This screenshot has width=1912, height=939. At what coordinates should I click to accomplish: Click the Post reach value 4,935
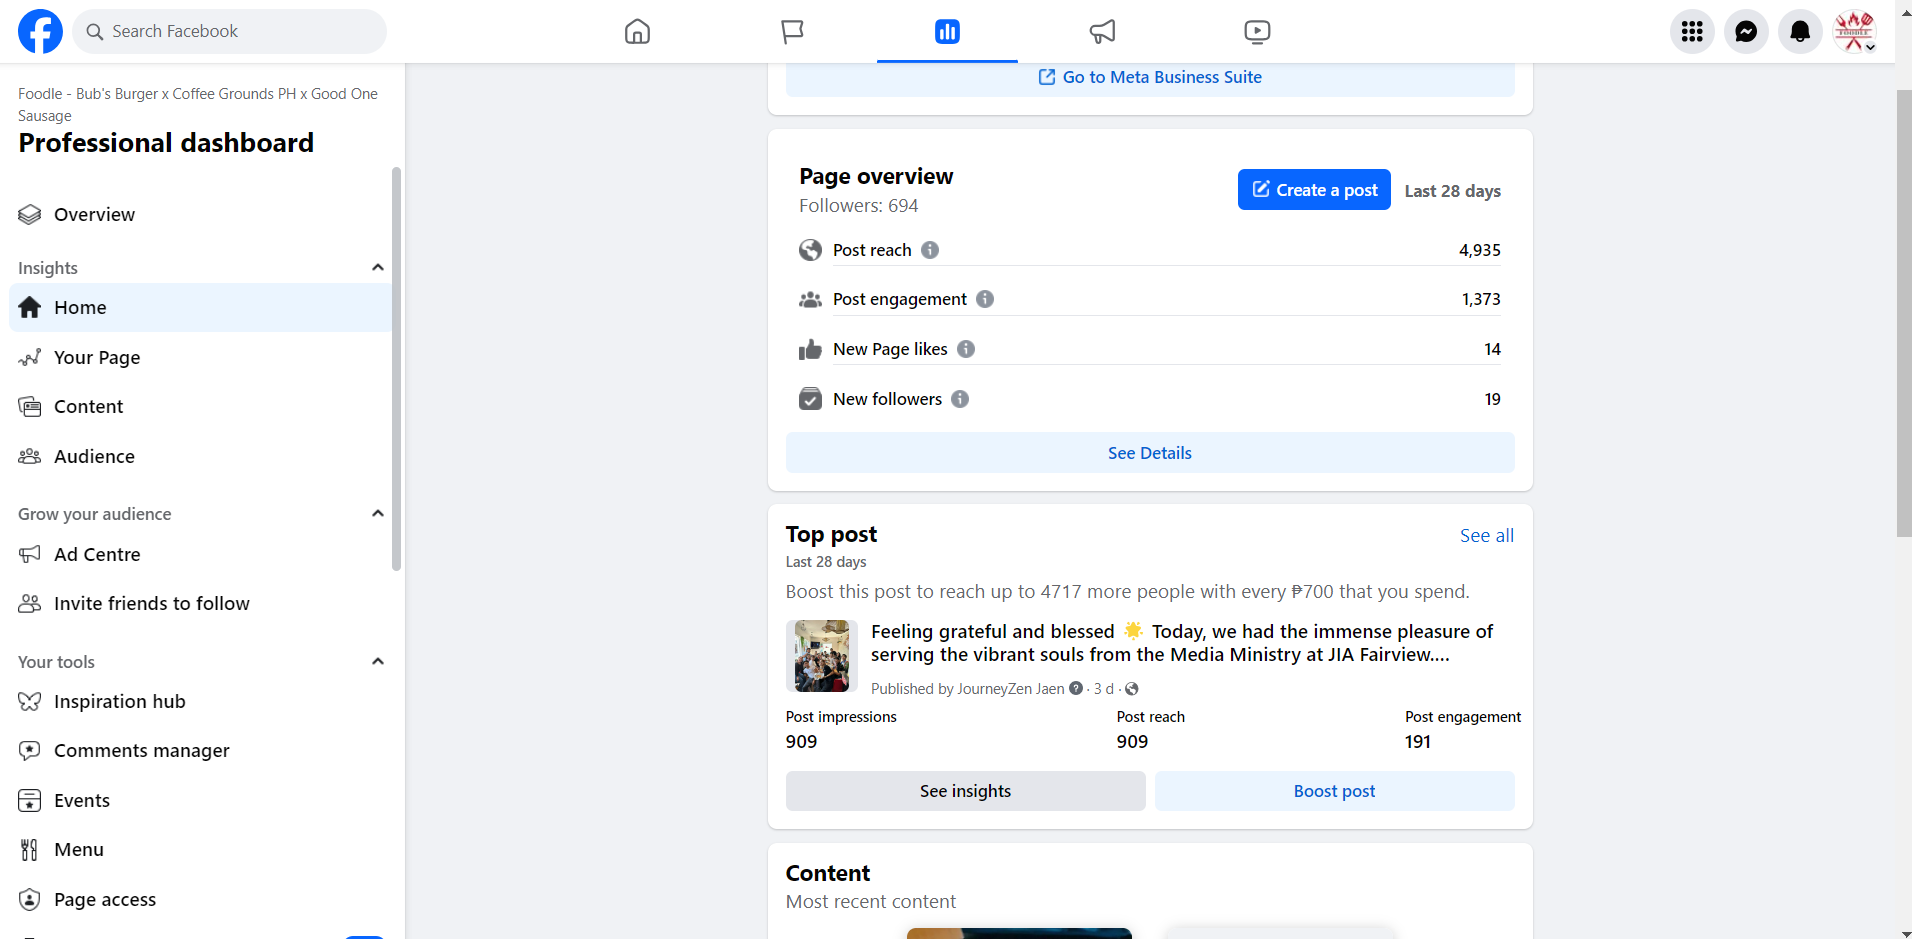[x=1480, y=250]
